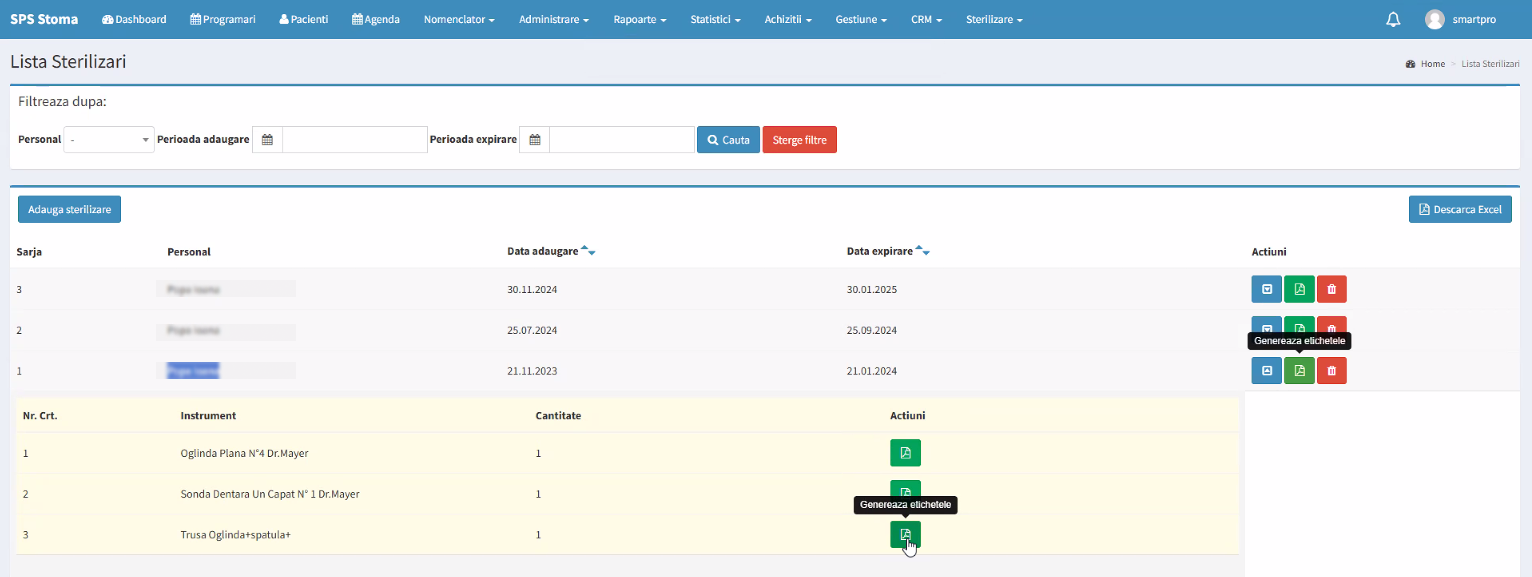Open the Nomenclator menu
Viewport: 1532px width, 577px height.
(459, 19)
